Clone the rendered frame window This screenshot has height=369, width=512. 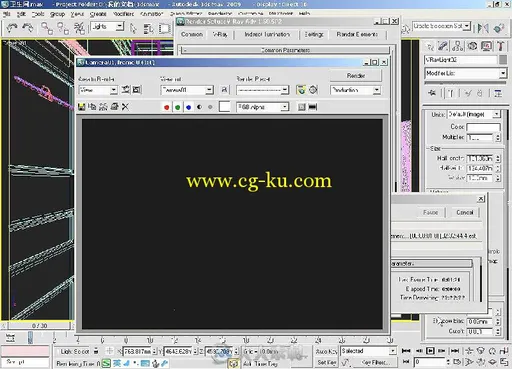click(x=103, y=107)
